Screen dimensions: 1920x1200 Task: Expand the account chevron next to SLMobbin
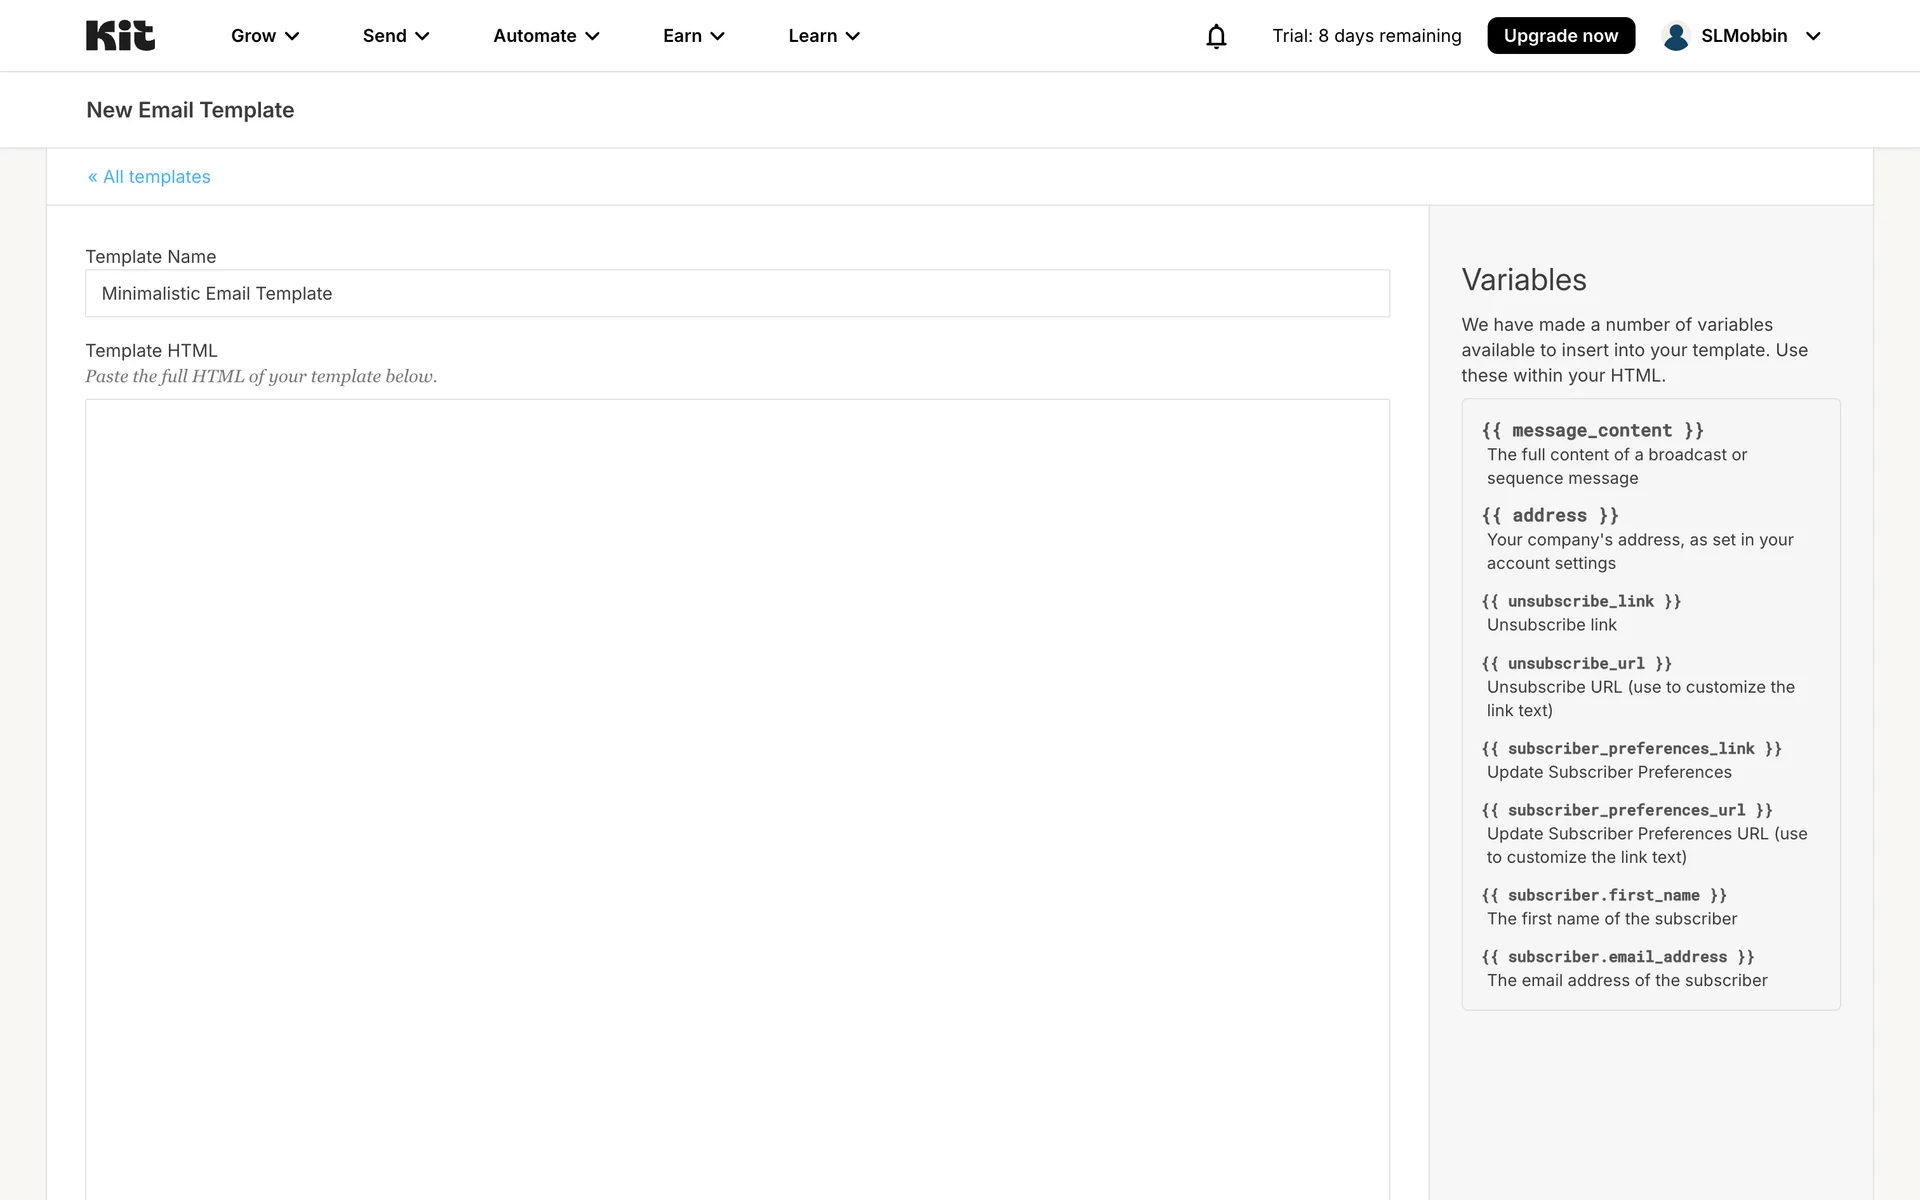pos(1813,36)
